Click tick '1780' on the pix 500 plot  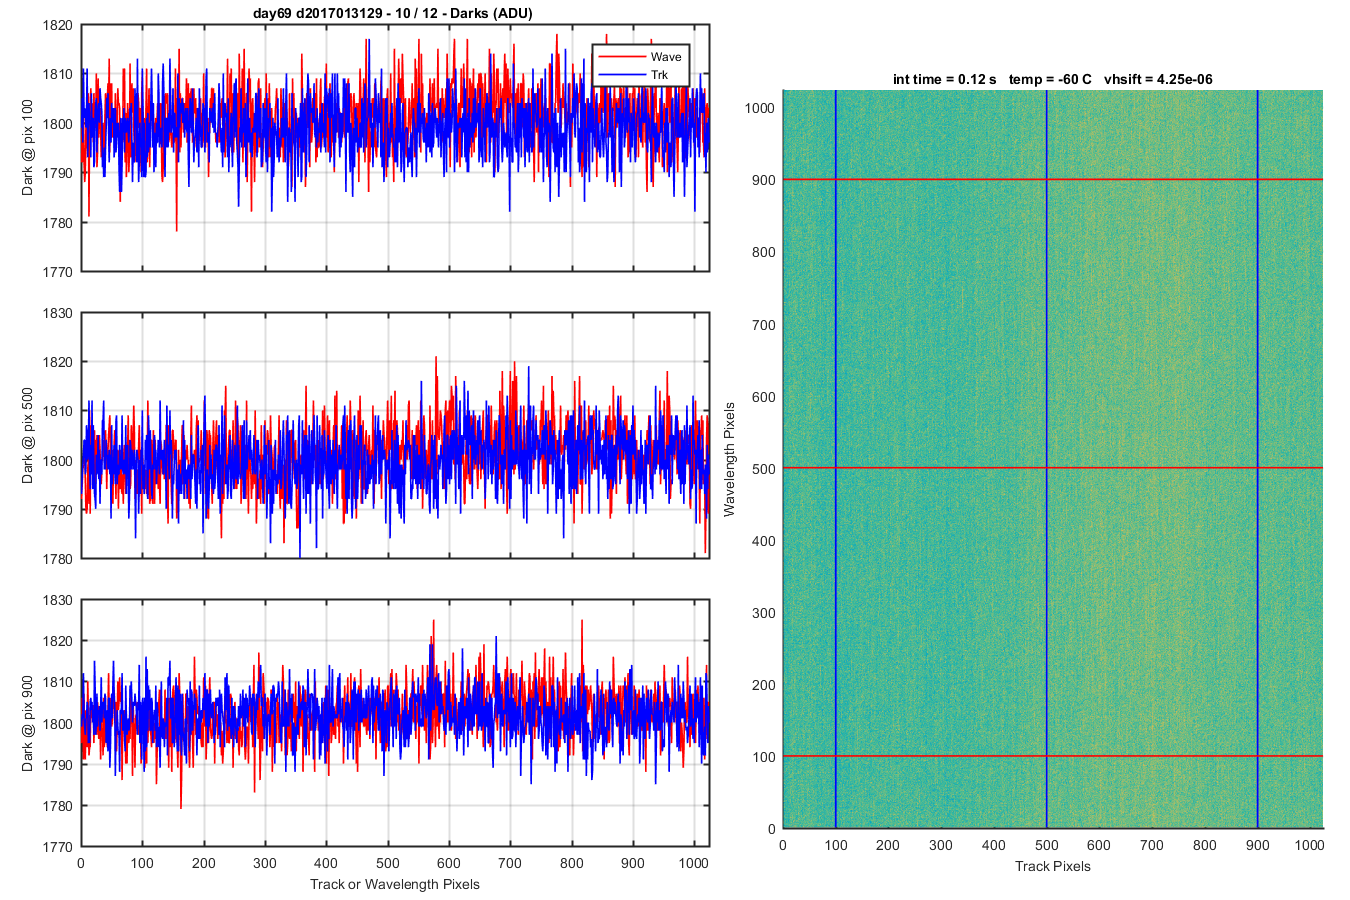(58, 558)
